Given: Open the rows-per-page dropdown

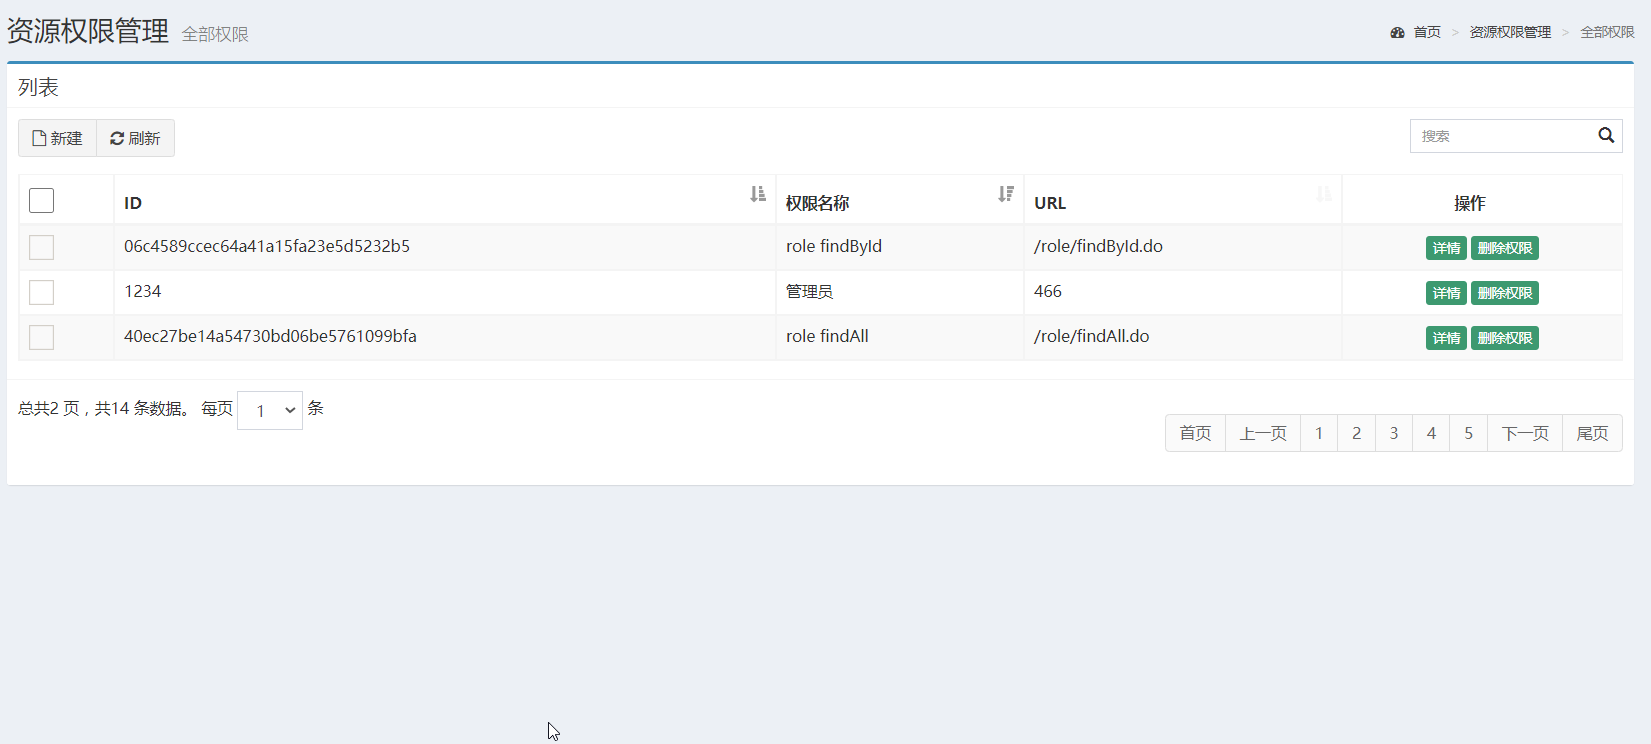Looking at the screenshot, I should tap(270, 411).
